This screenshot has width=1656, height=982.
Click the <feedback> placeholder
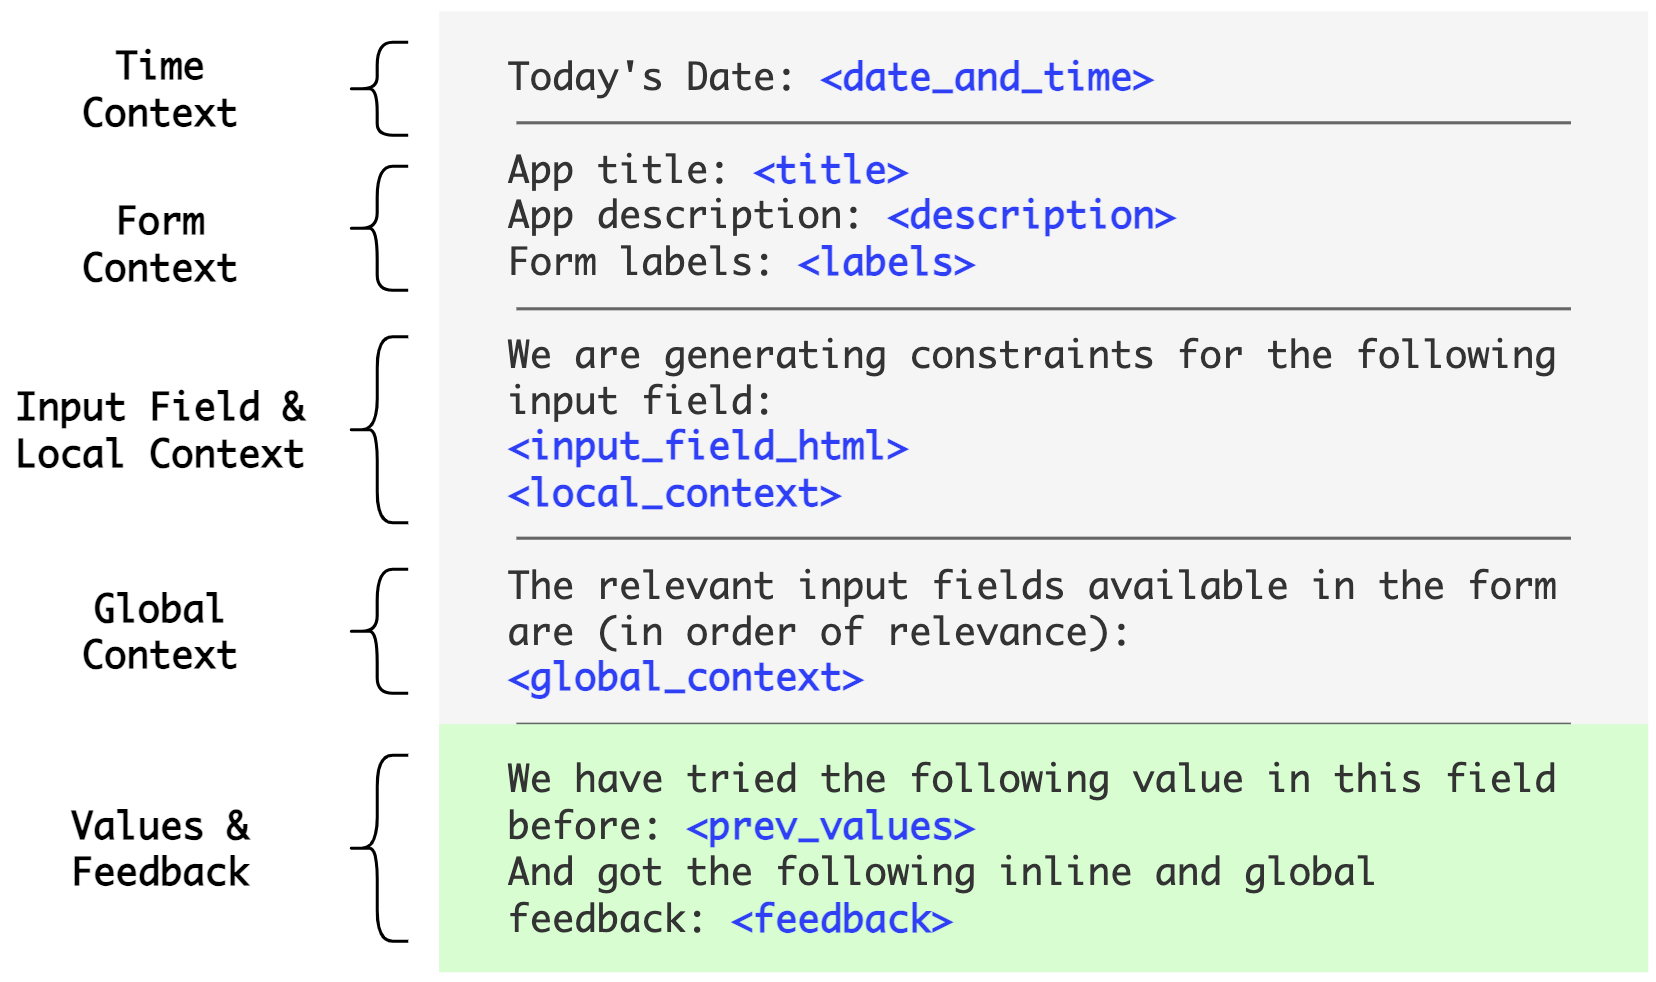coord(841,920)
